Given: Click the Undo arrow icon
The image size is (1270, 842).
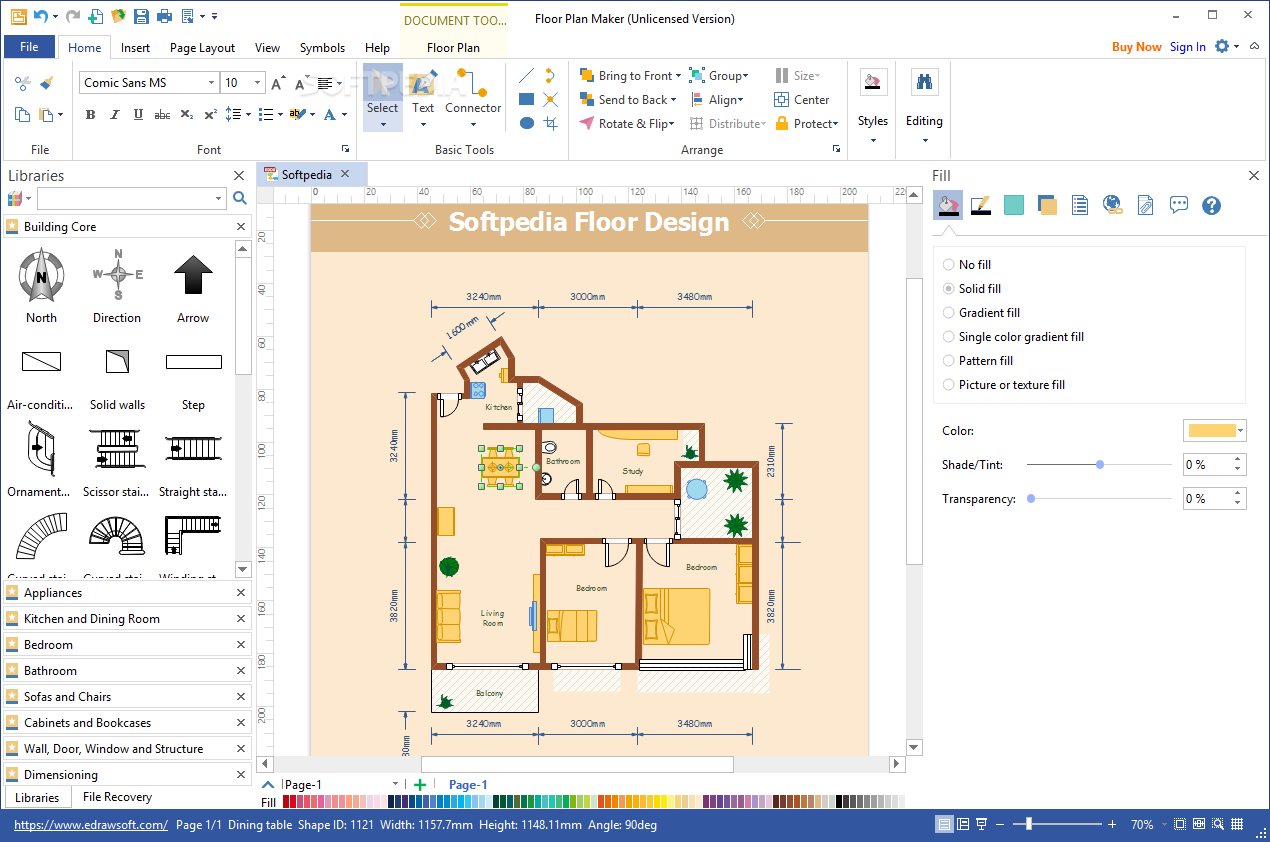Looking at the screenshot, I should [x=40, y=16].
